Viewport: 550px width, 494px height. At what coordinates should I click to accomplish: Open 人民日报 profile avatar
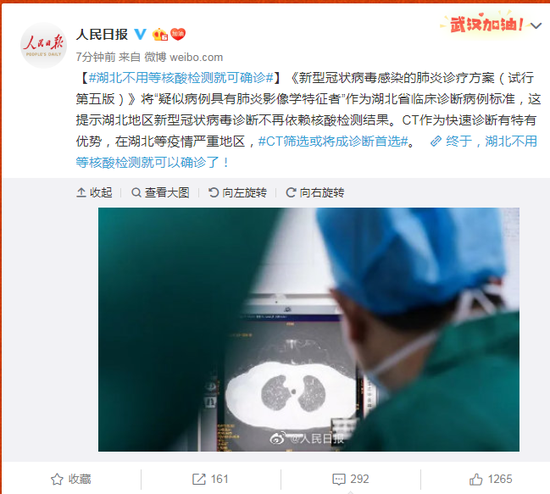[43, 46]
